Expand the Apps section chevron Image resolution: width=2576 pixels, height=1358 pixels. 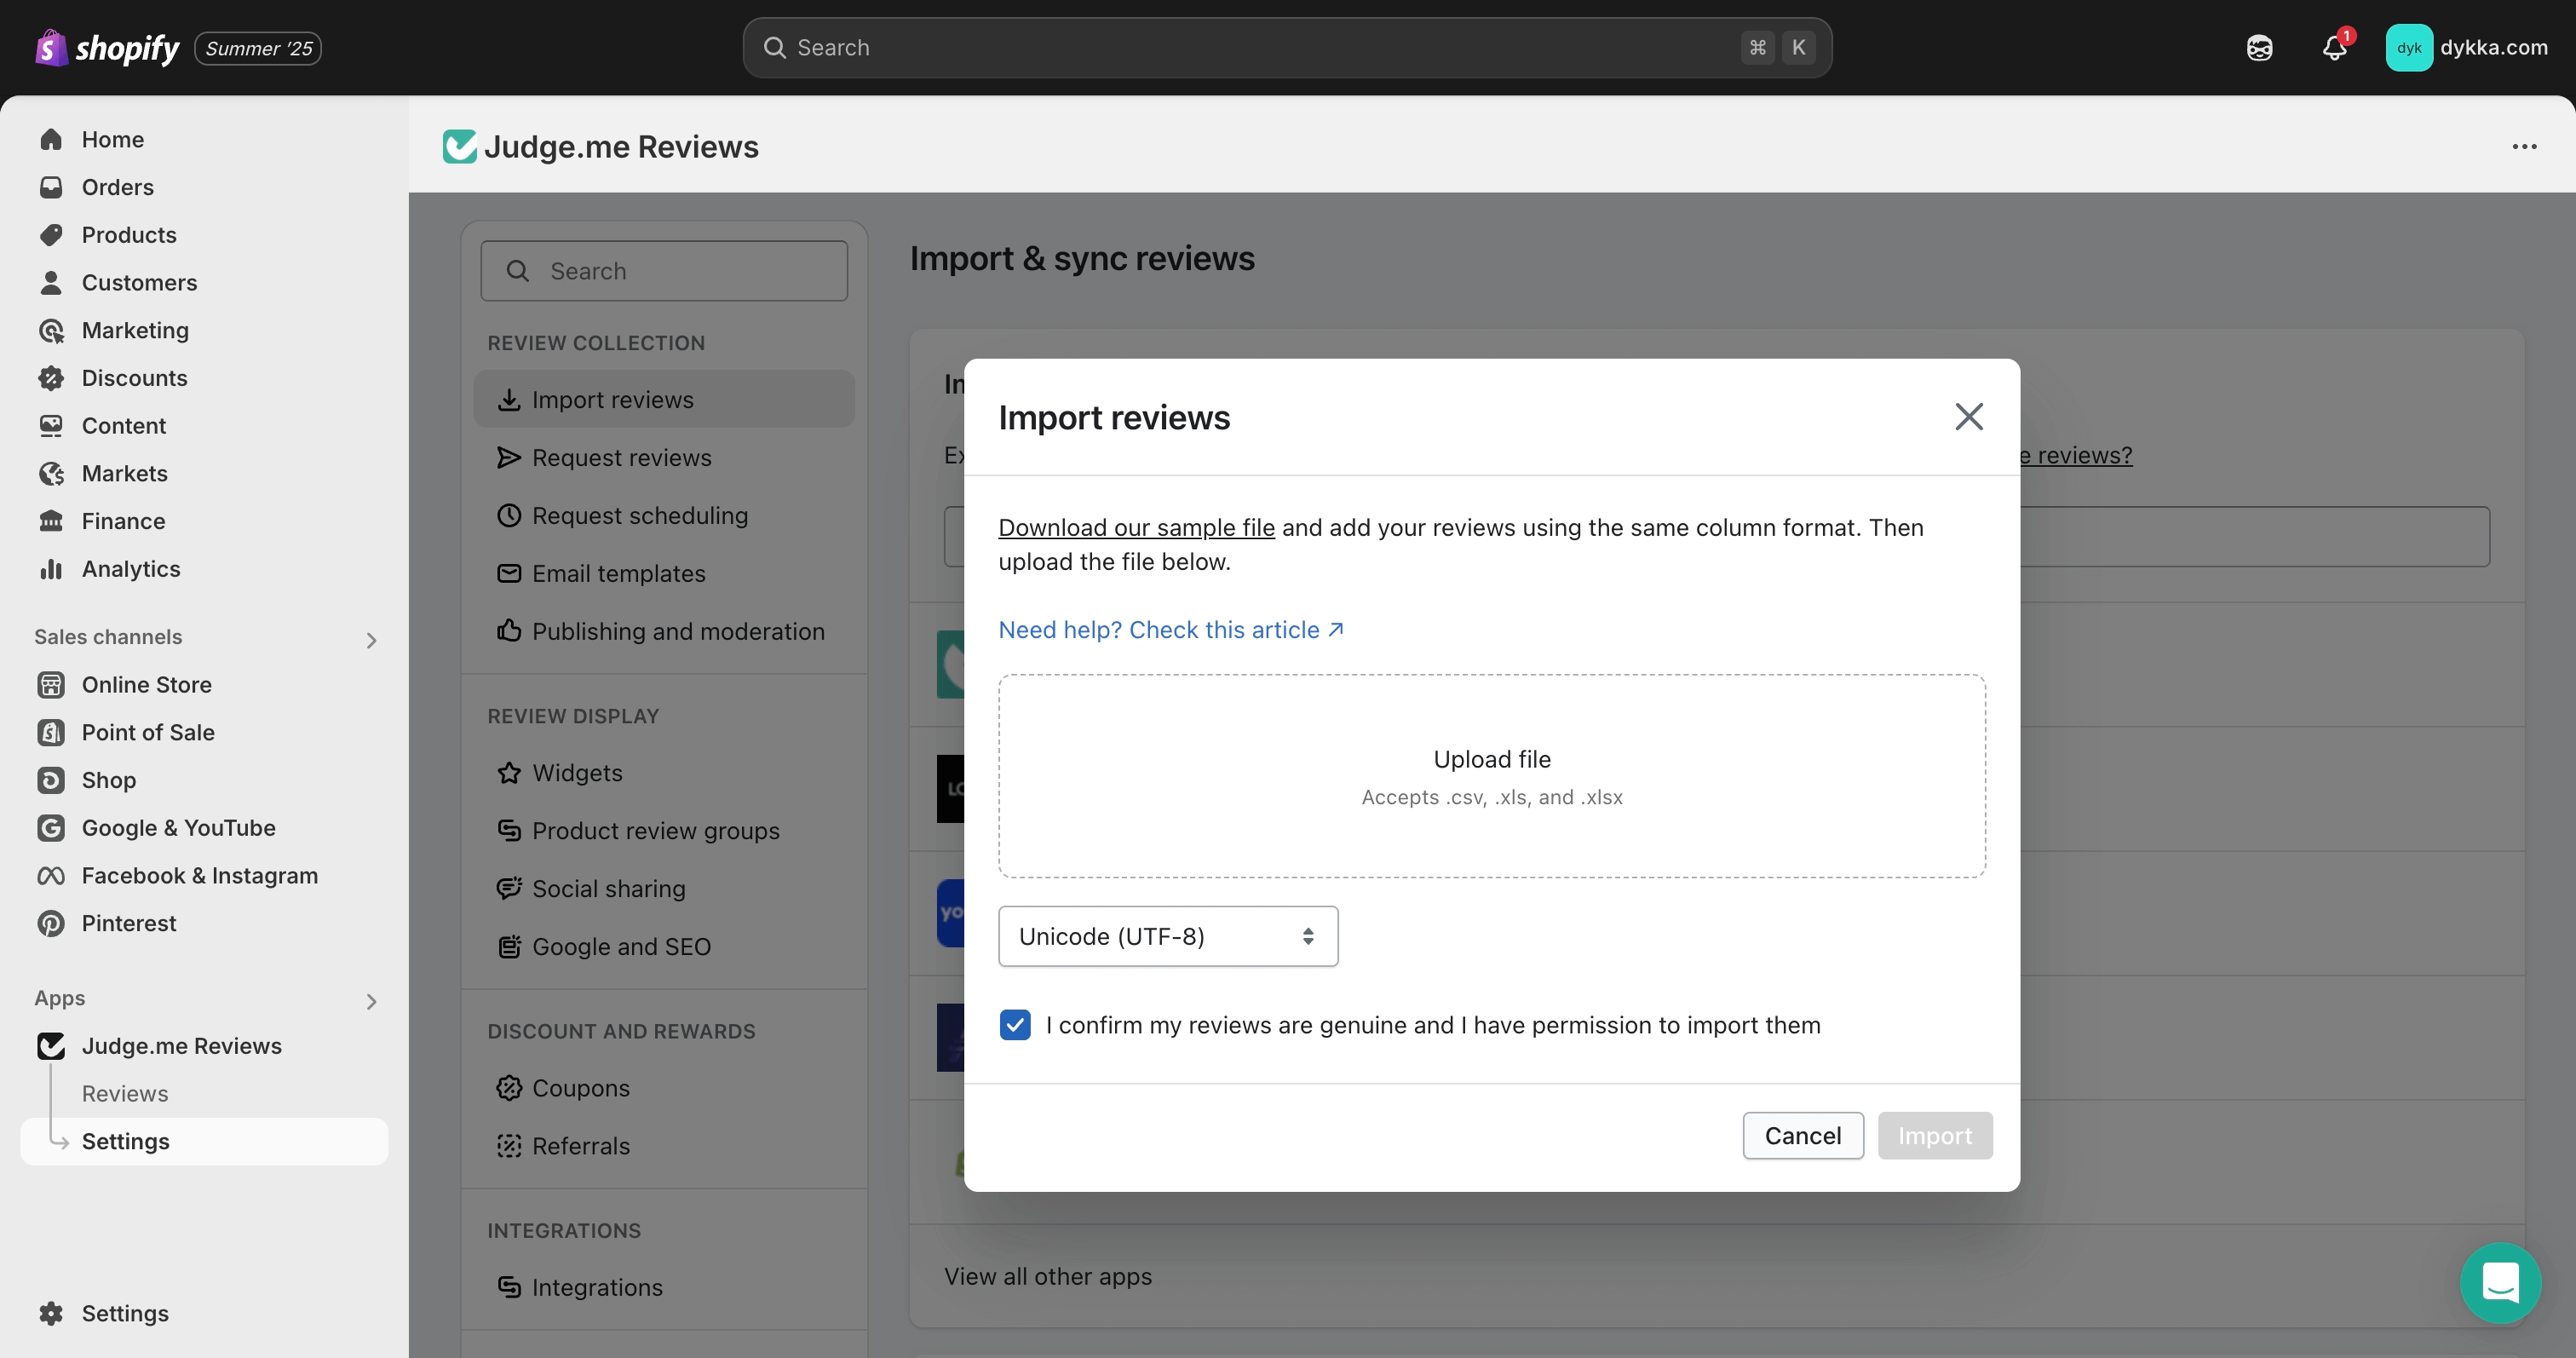pyautogui.click(x=371, y=1001)
